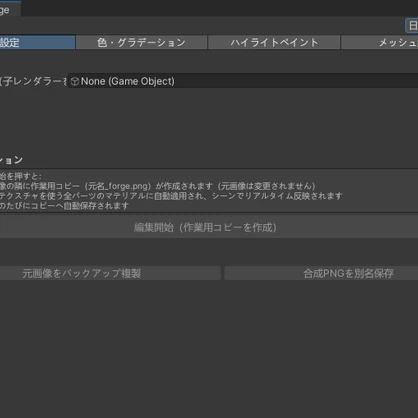Switch to the 色・グラデーション tab

click(141, 42)
